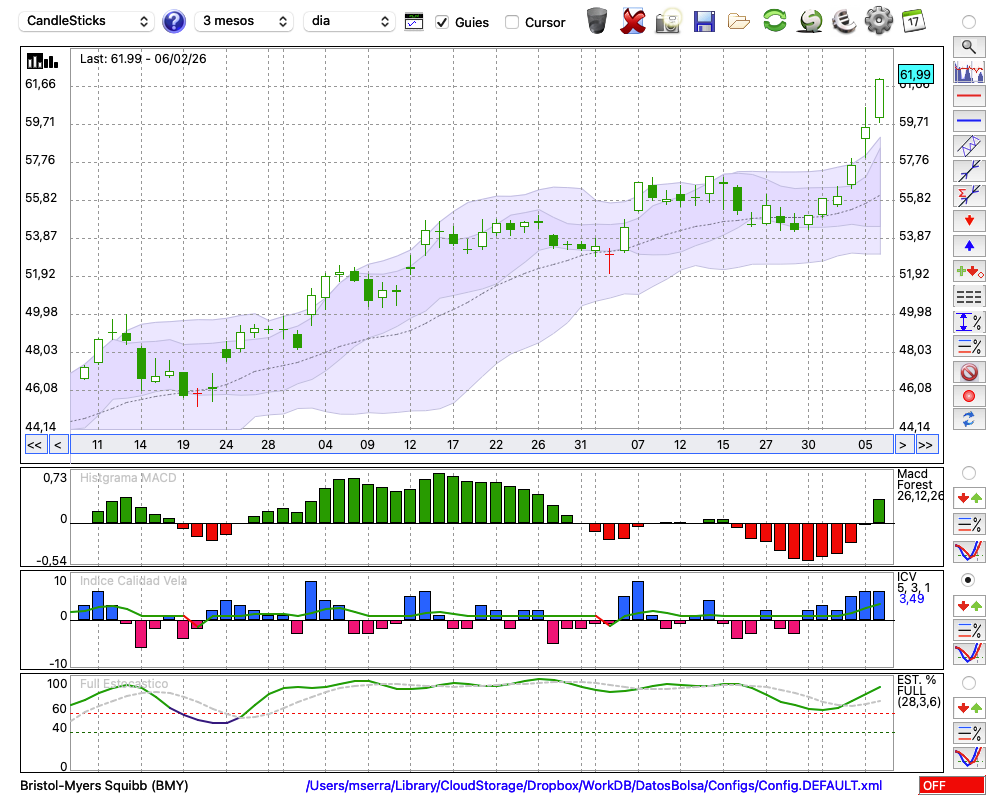Select the sigma regression line tool
Screen dimensions: 1000x800
point(969,196)
